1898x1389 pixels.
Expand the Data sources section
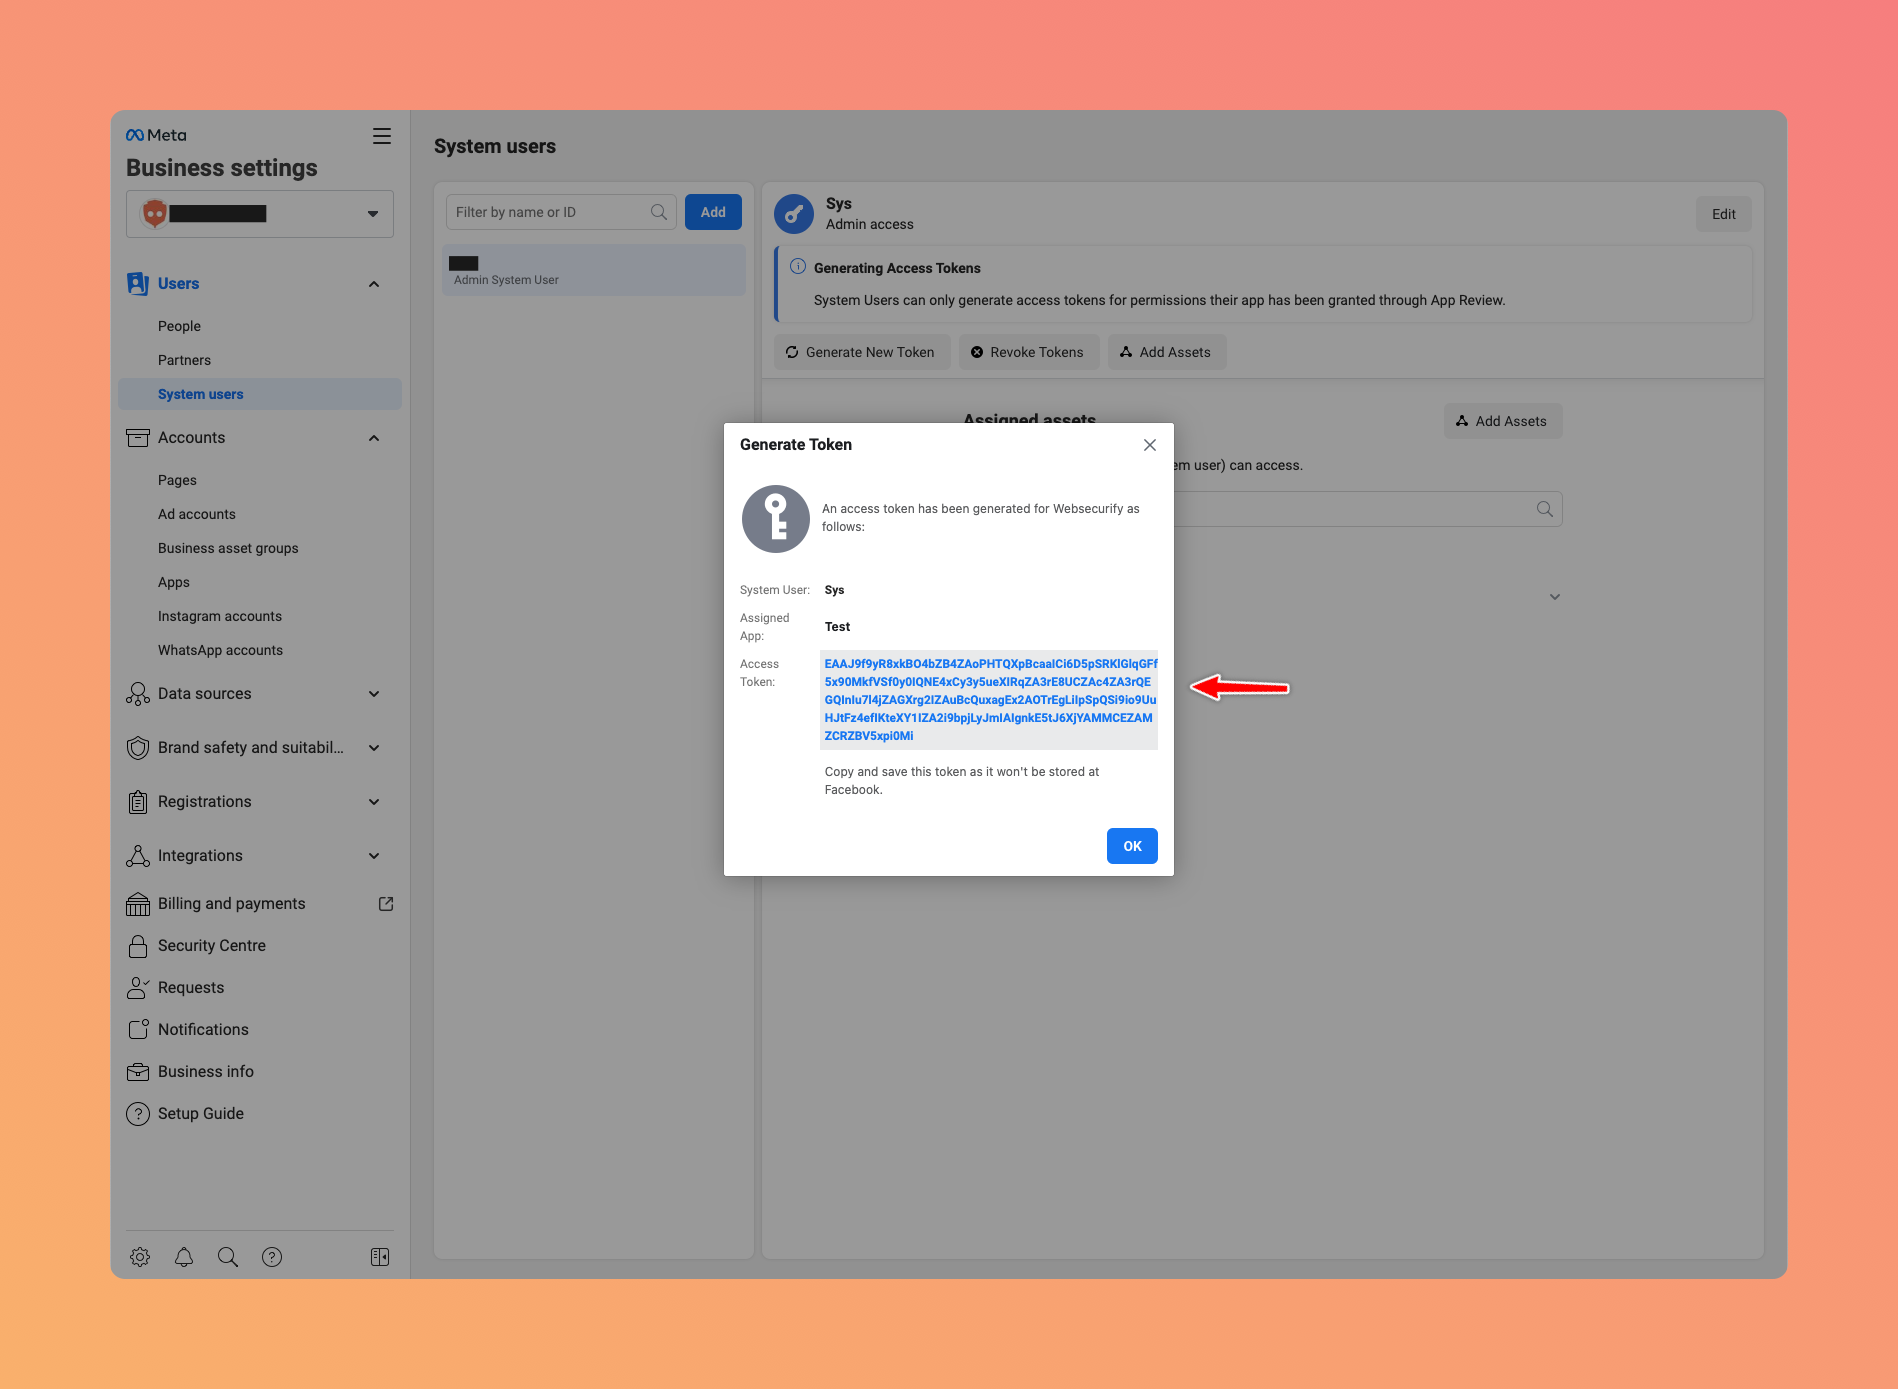(374, 694)
